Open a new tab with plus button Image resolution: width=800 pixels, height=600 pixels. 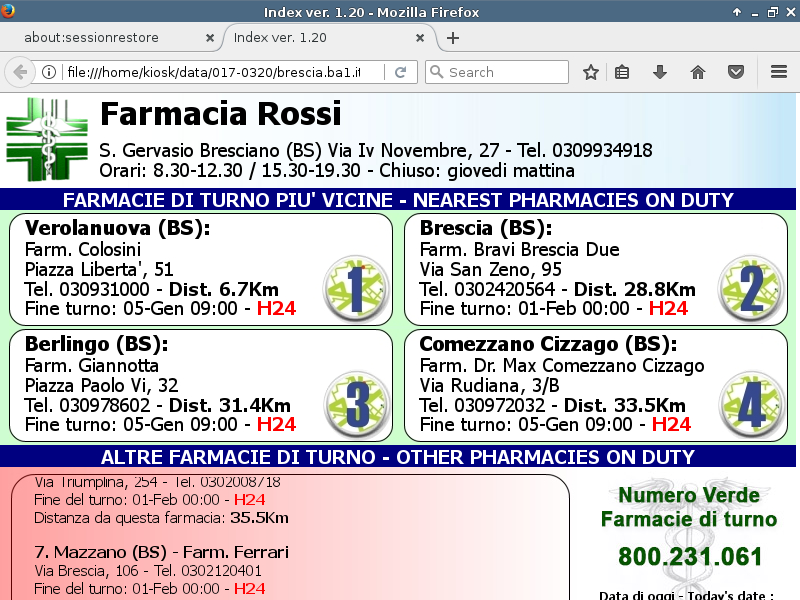(453, 38)
